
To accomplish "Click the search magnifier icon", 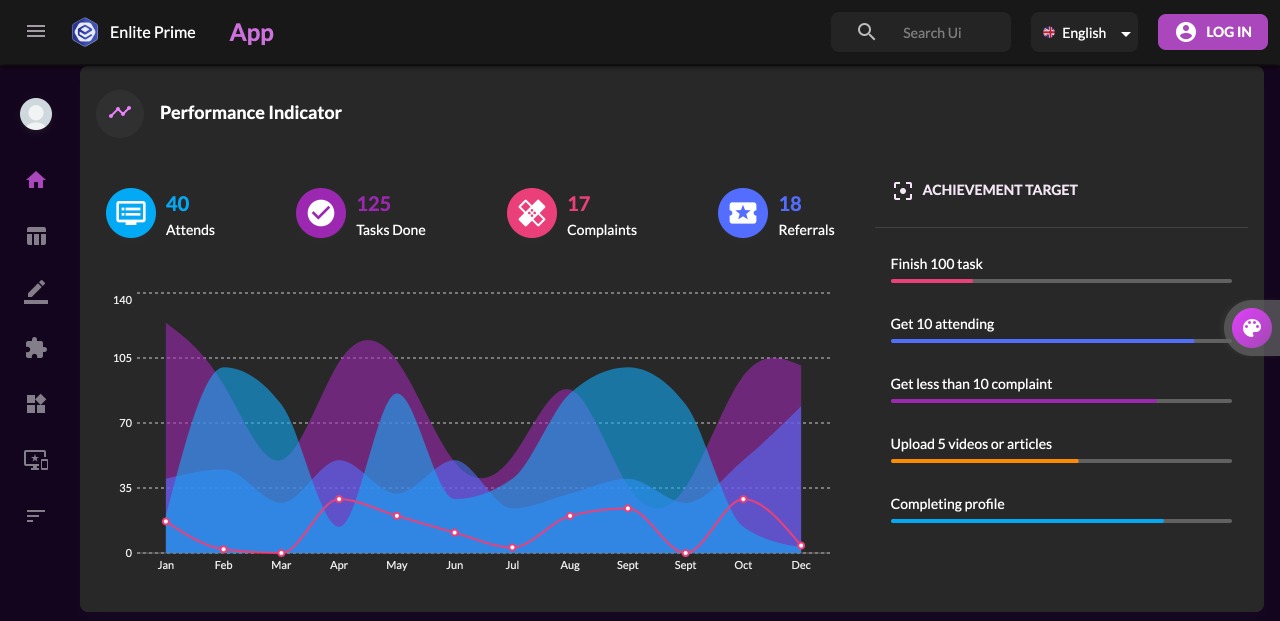I will point(867,32).
